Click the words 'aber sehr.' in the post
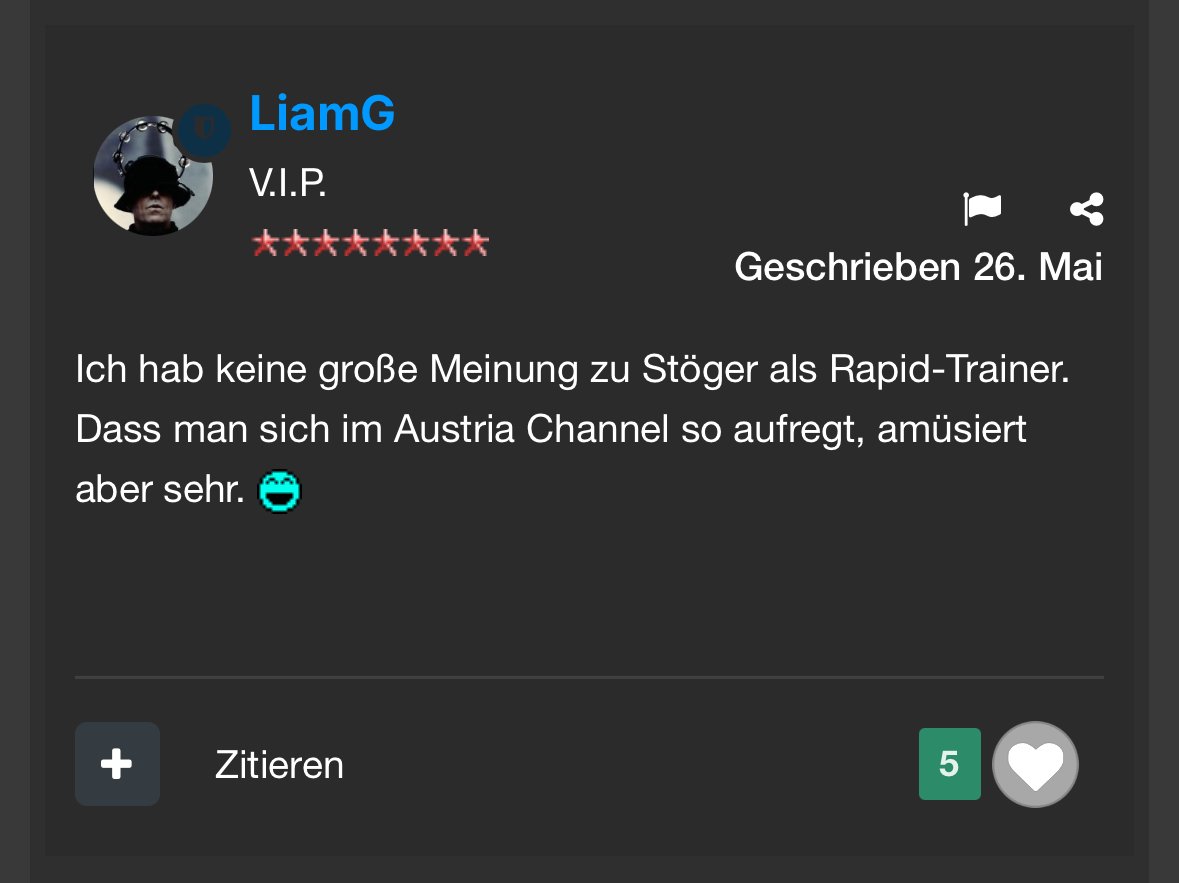The height and width of the screenshot is (883, 1179). point(159,490)
